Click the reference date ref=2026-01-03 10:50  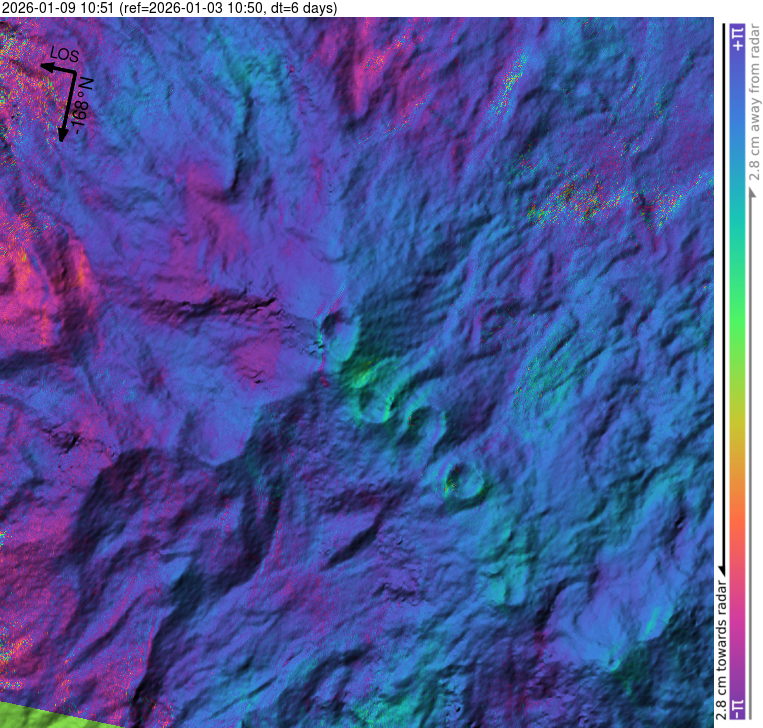click(x=192, y=8)
